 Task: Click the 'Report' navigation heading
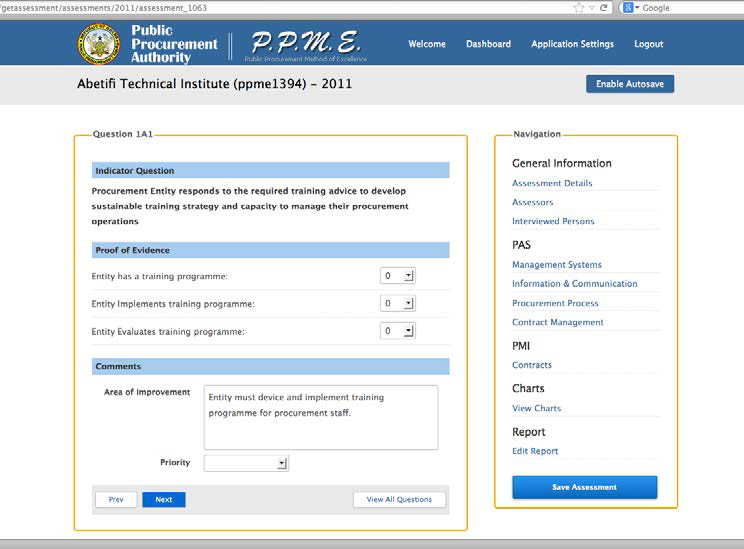tap(529, 432)
